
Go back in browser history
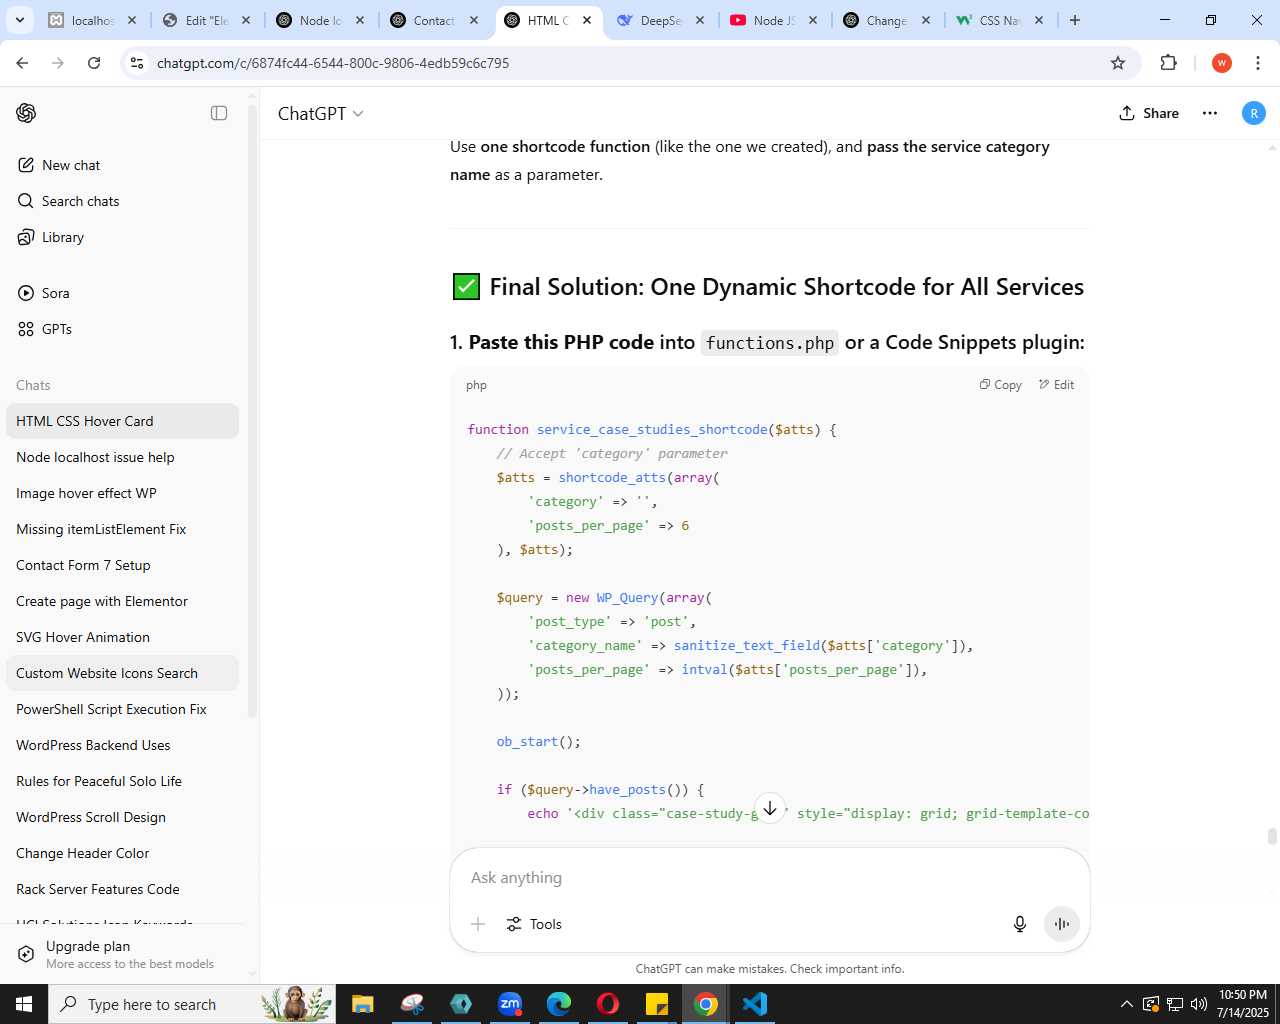22,63
